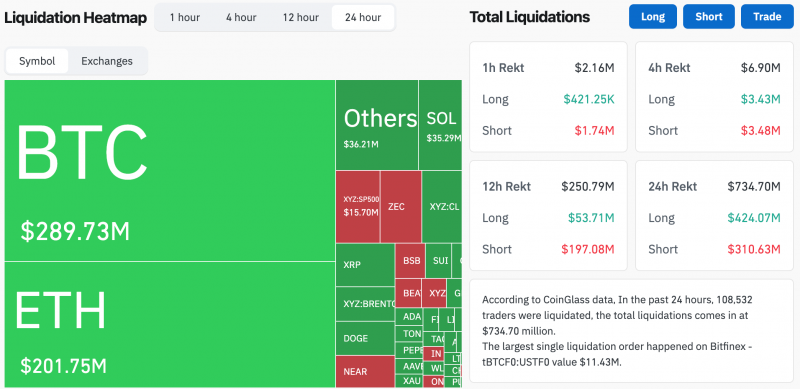Screen dimensions: 800x389
Task: Select the BTC heatmap tile
Action: click(x=169, y=171)
